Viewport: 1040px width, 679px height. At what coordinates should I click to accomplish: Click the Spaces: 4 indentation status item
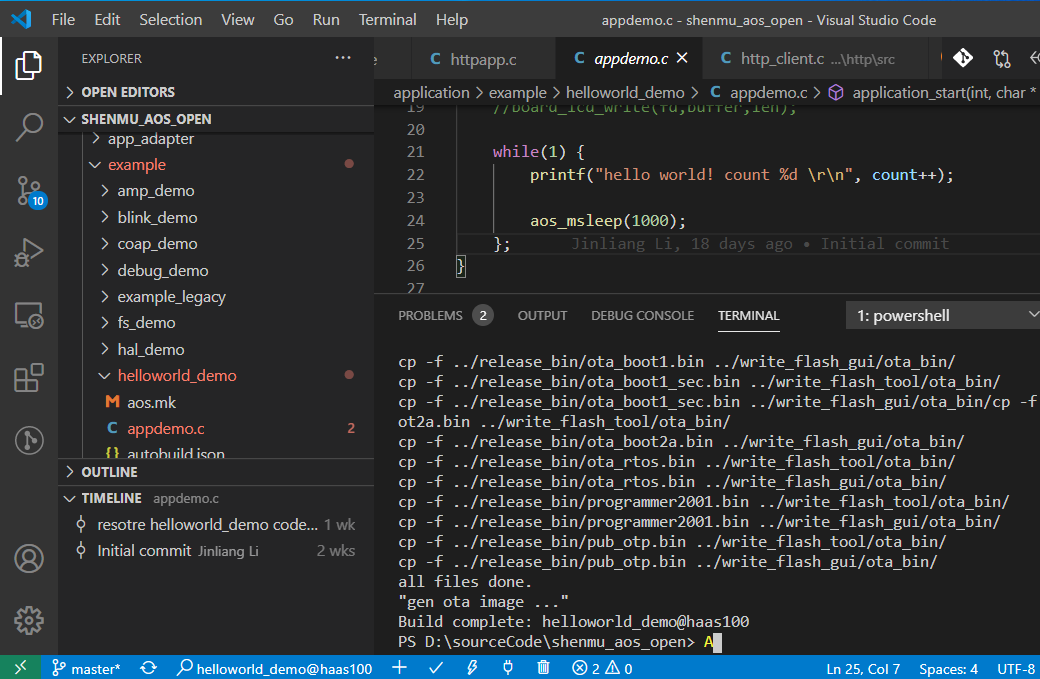point(948,668)
